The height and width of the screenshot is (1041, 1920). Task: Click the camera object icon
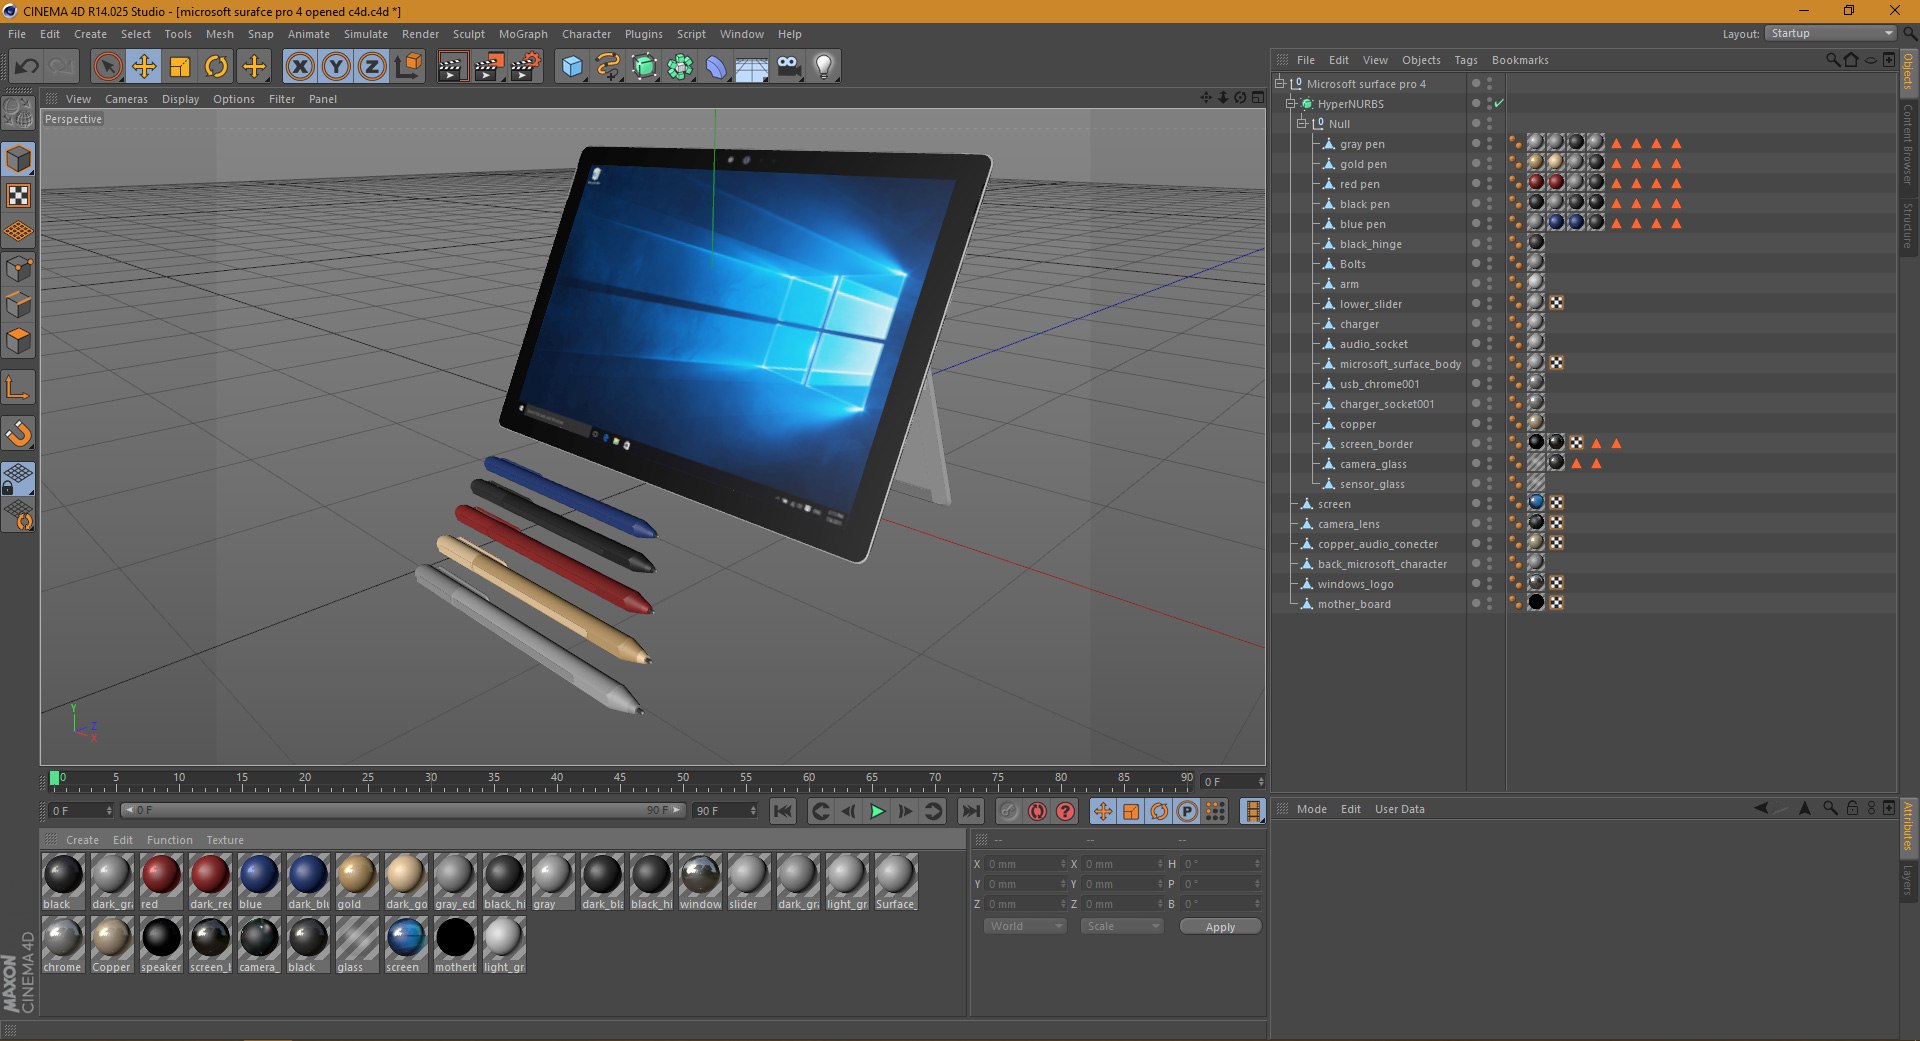pos(788,67)
